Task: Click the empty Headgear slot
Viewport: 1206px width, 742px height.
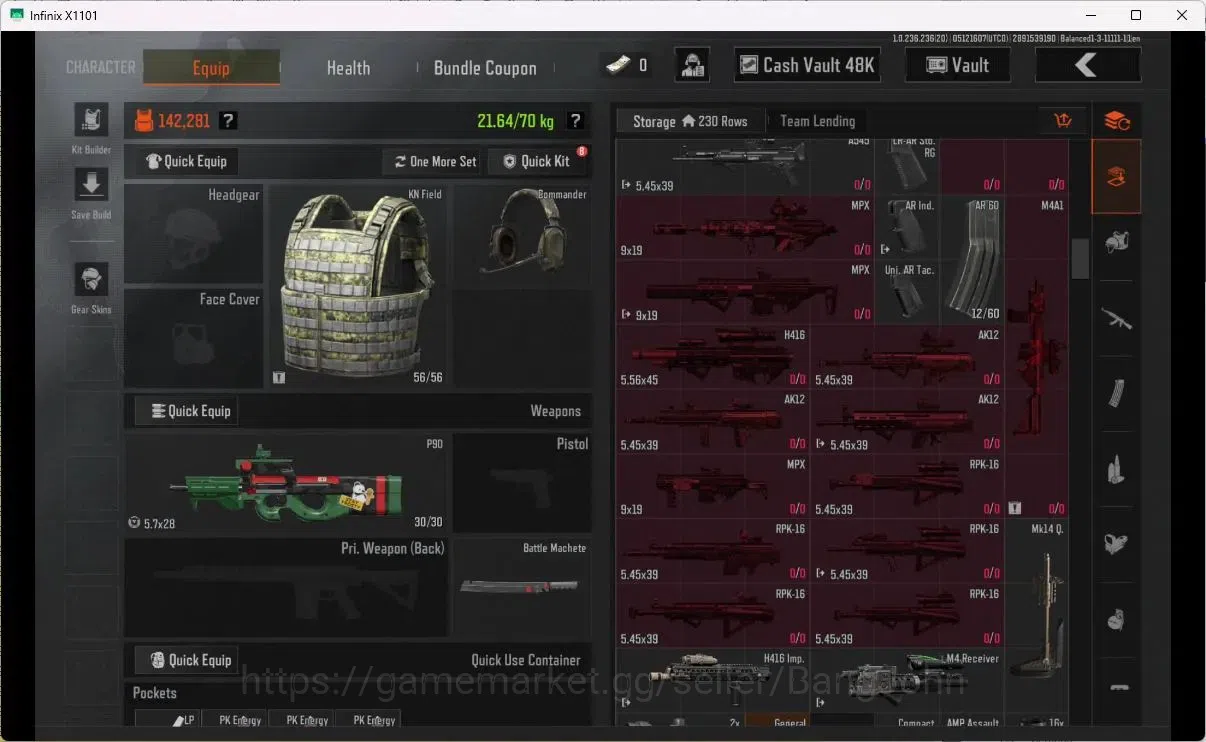Action: (194, 234)
